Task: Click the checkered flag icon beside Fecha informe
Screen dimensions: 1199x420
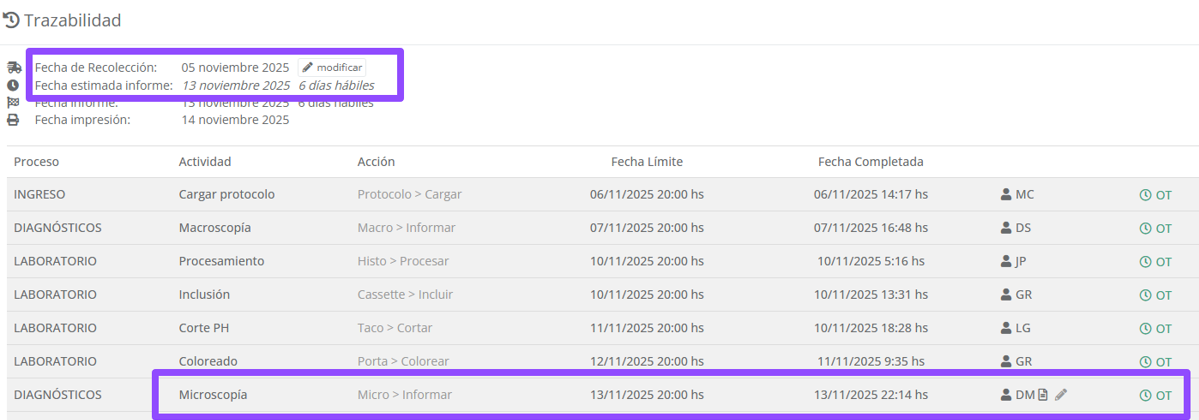Action: pos(13,103)
